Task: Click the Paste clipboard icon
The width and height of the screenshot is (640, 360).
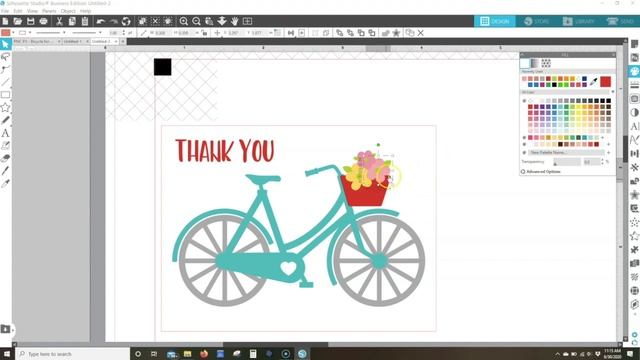Action: click(x=85, y=21)
